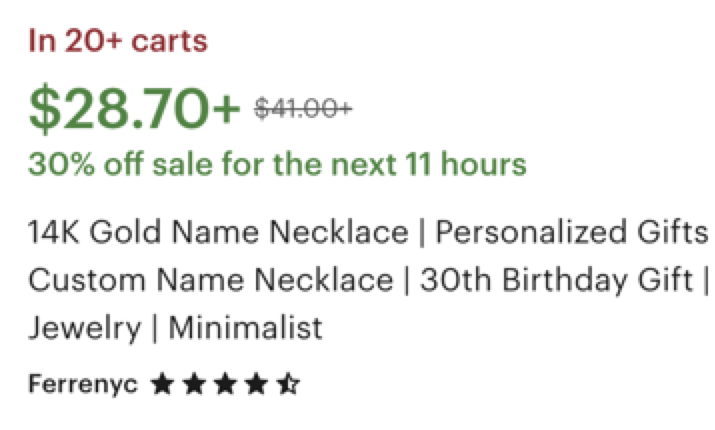Click the first filled rating star
This screenshot has width=715, height=430.
point(162,383)
